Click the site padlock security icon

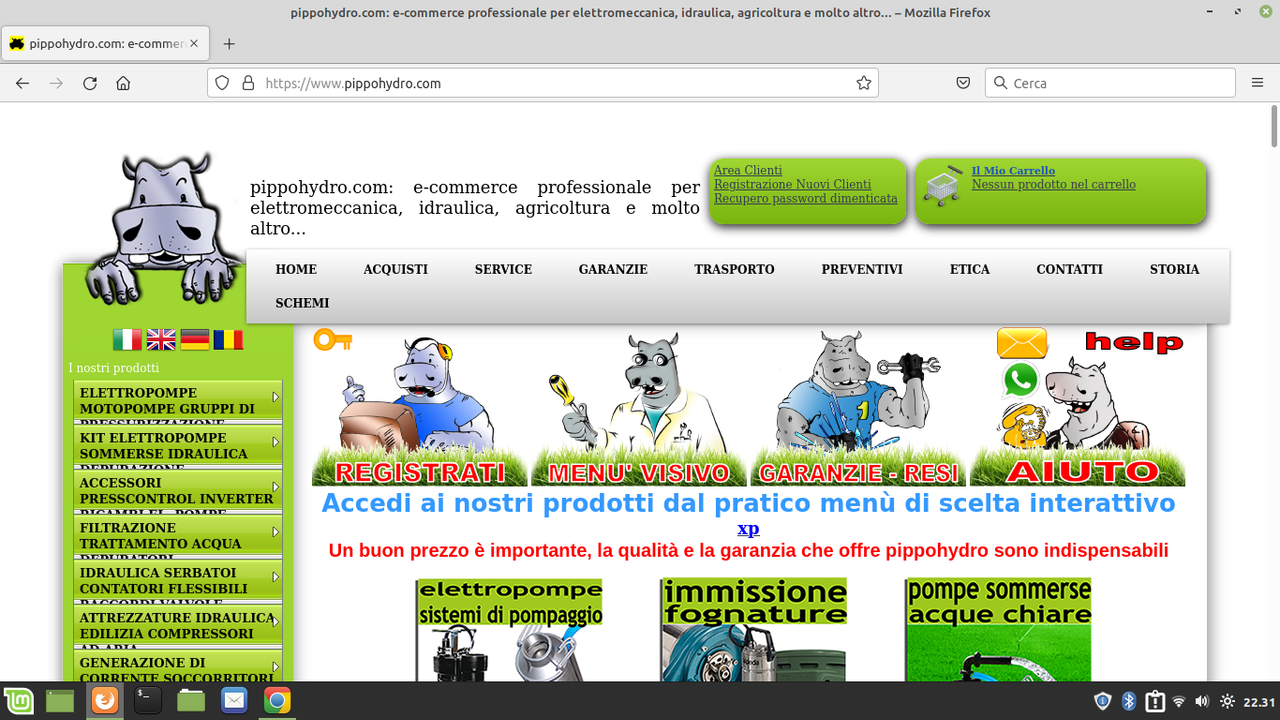click(248, 83)
